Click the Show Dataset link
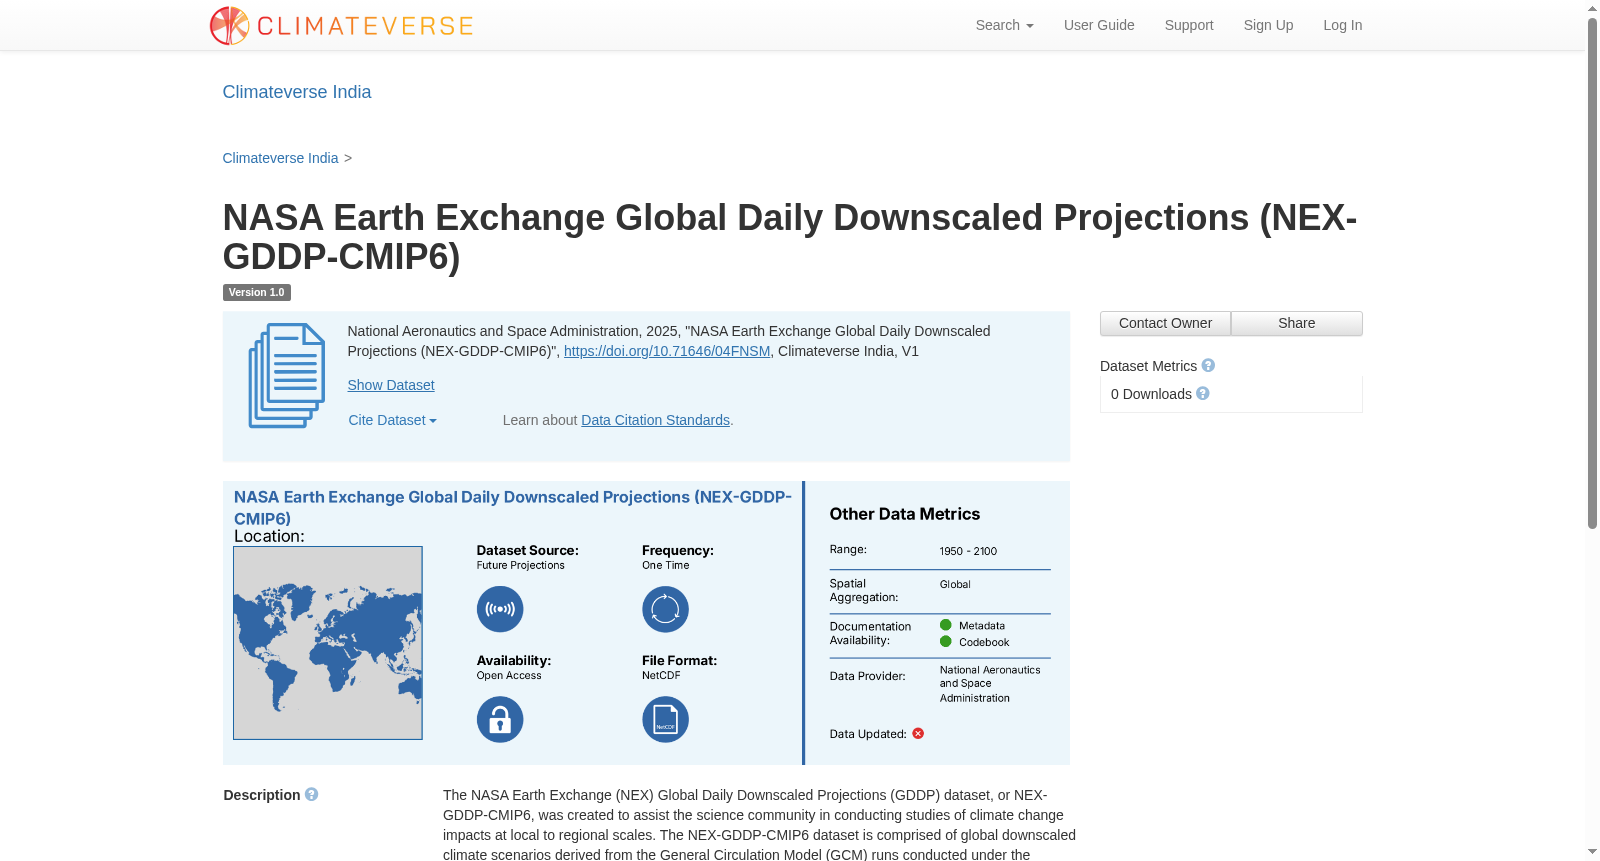 391,385
